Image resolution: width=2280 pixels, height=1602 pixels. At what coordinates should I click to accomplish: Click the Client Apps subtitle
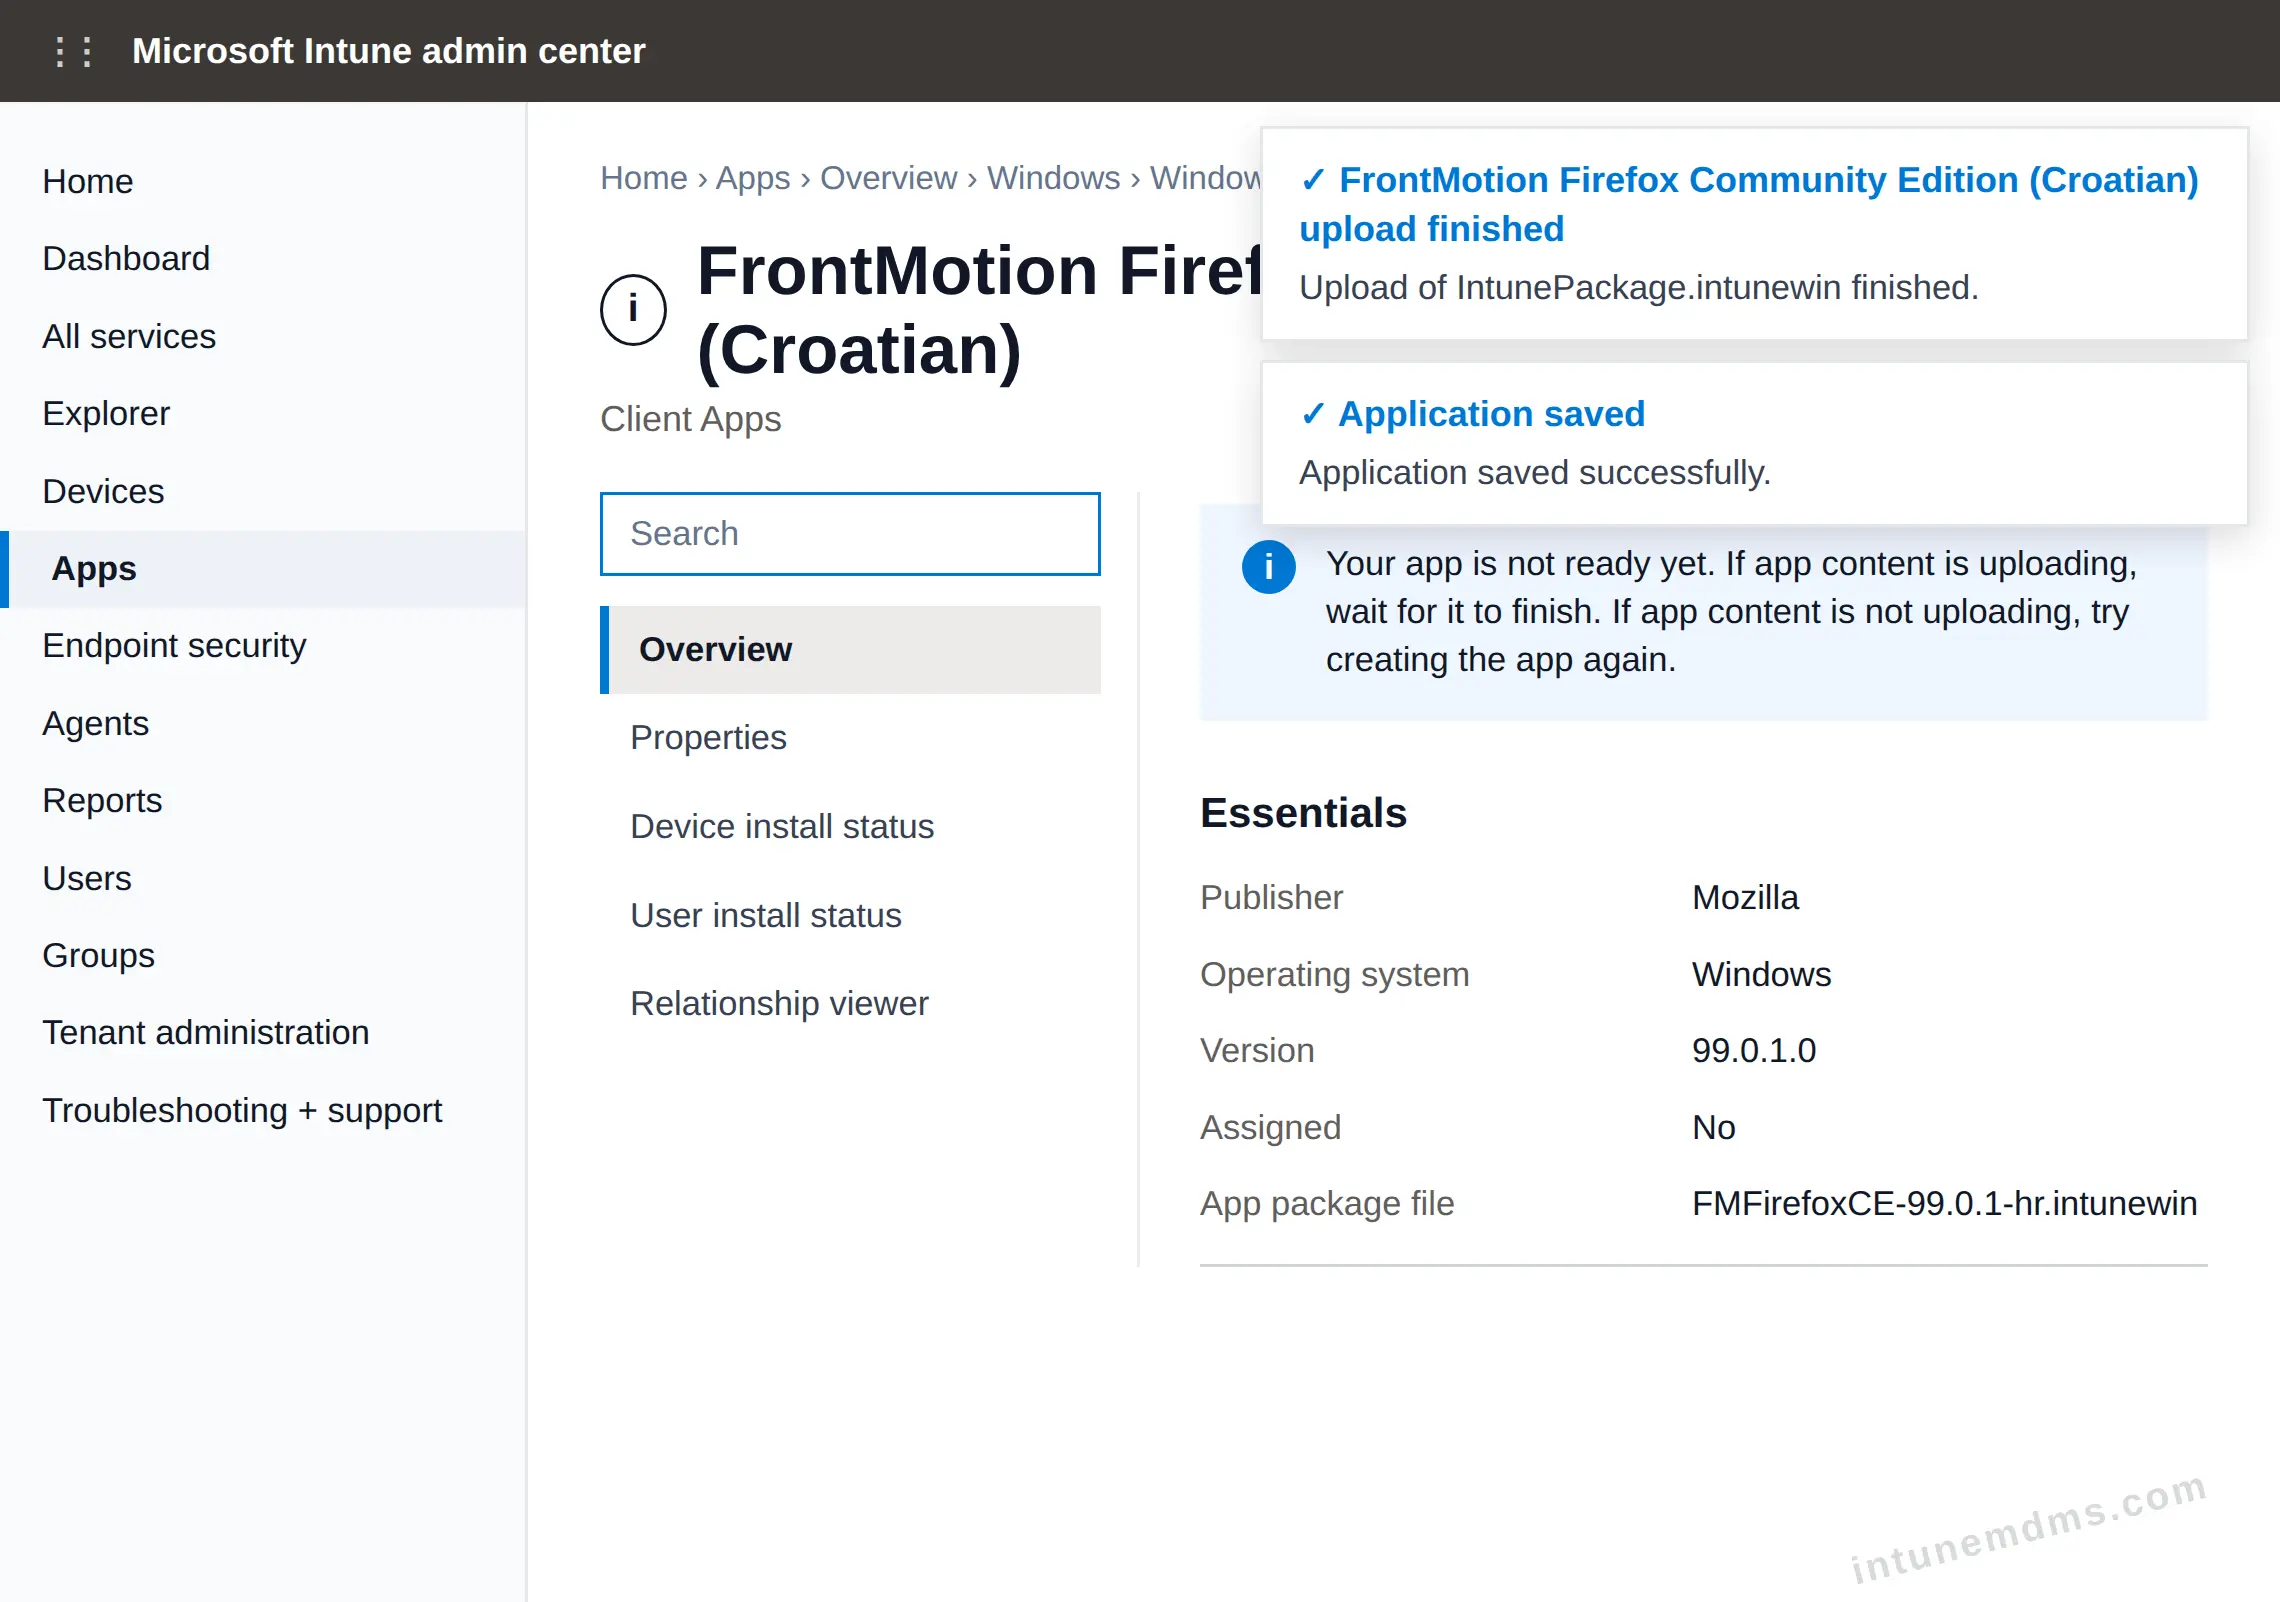(691, 419)
